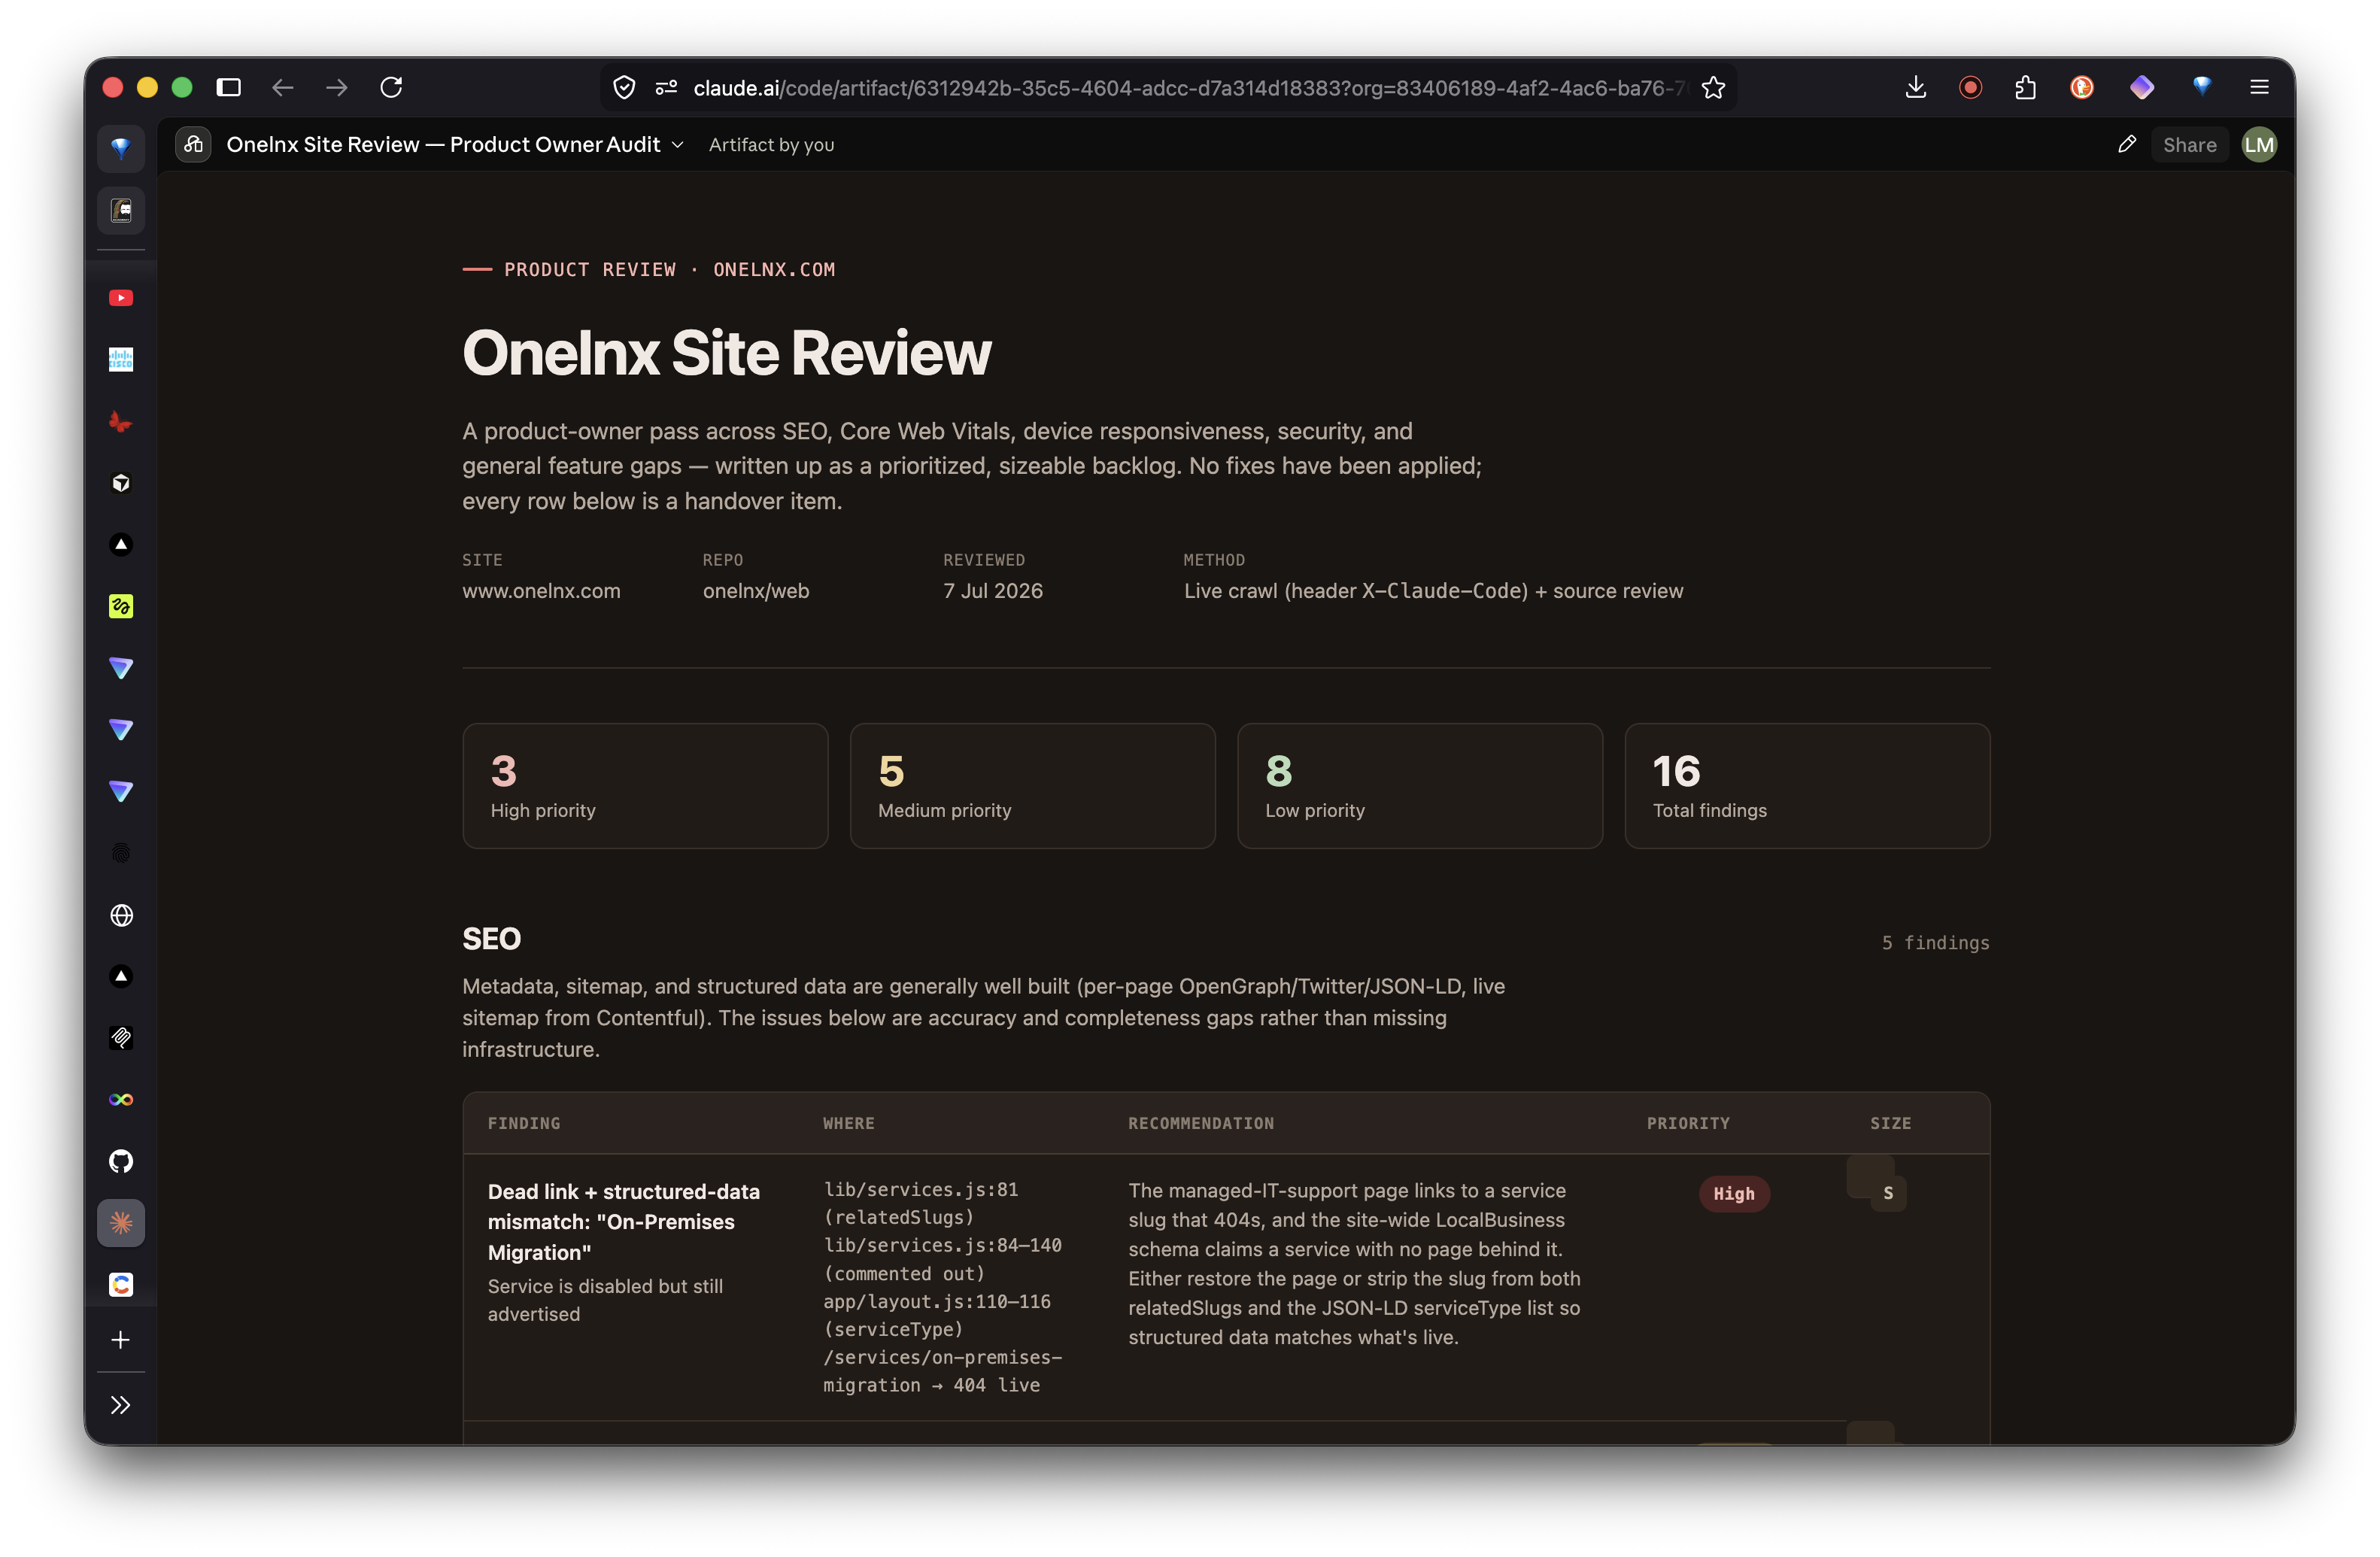
Task: Click the 'Onelnx Site Review' main heading
Action: (726, 353)
